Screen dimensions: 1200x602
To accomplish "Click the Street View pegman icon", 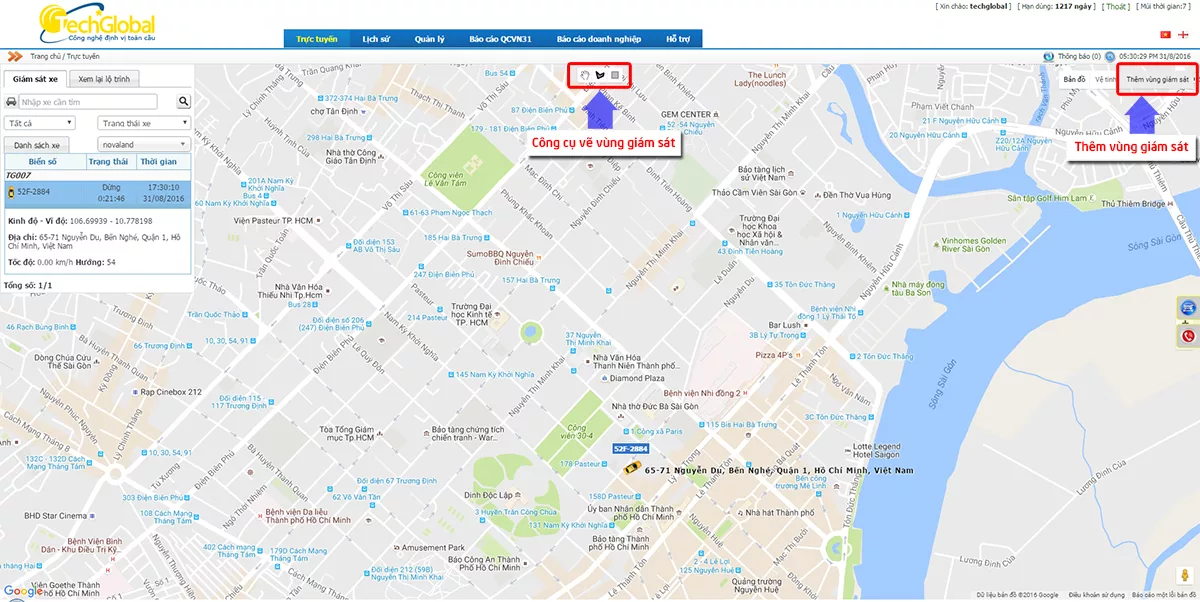I will 1184,575.
